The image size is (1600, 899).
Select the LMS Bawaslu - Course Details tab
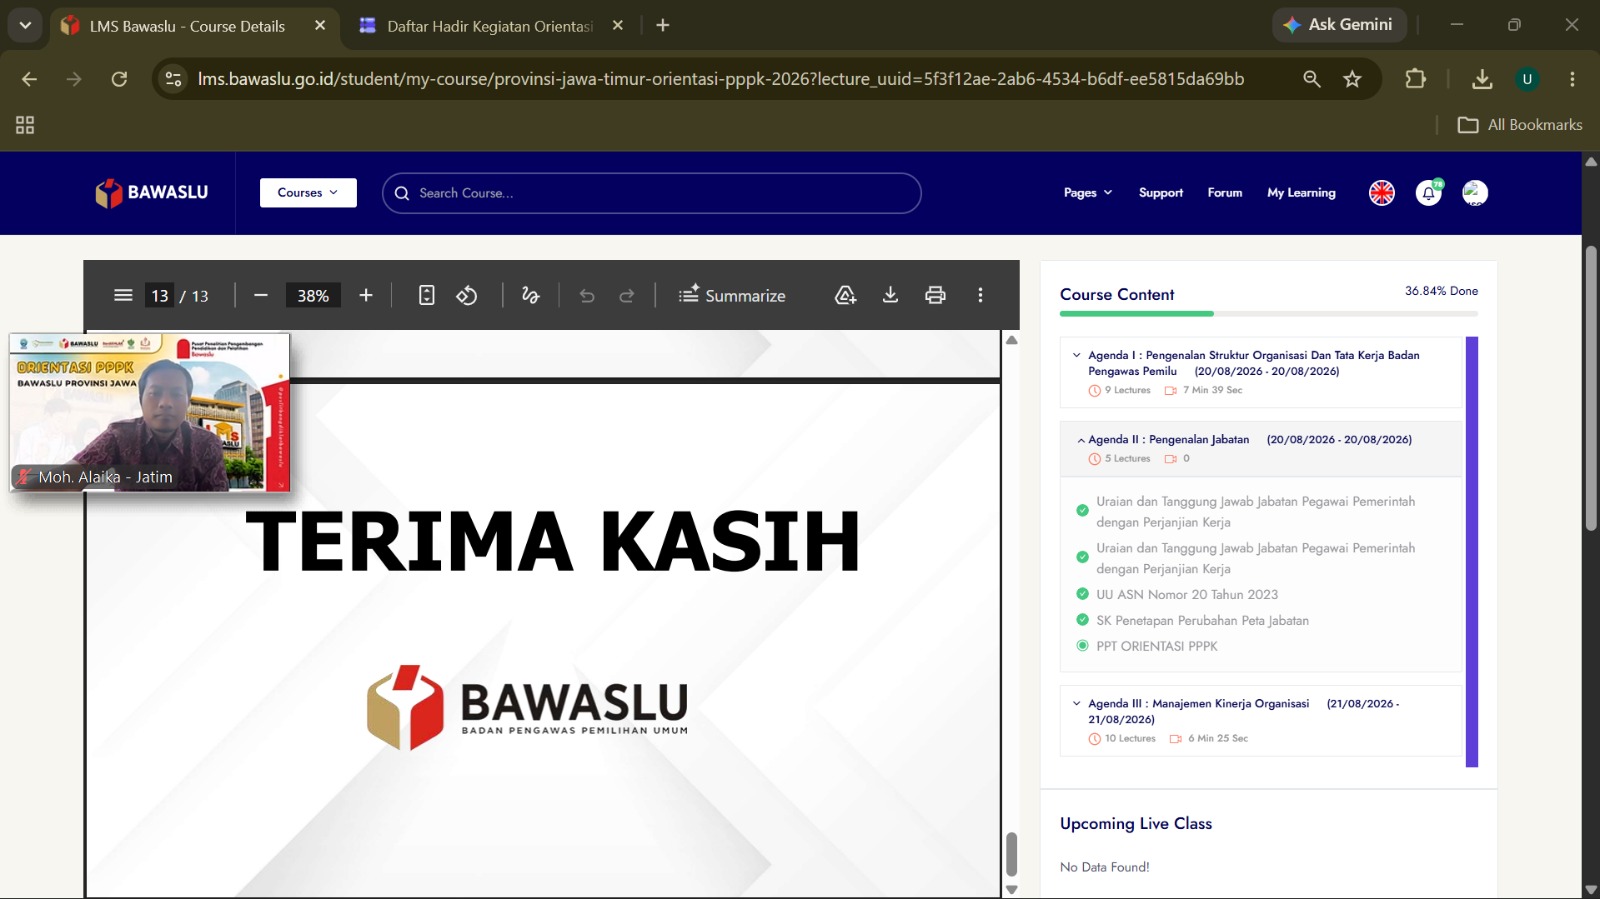[x=194, y=26]
